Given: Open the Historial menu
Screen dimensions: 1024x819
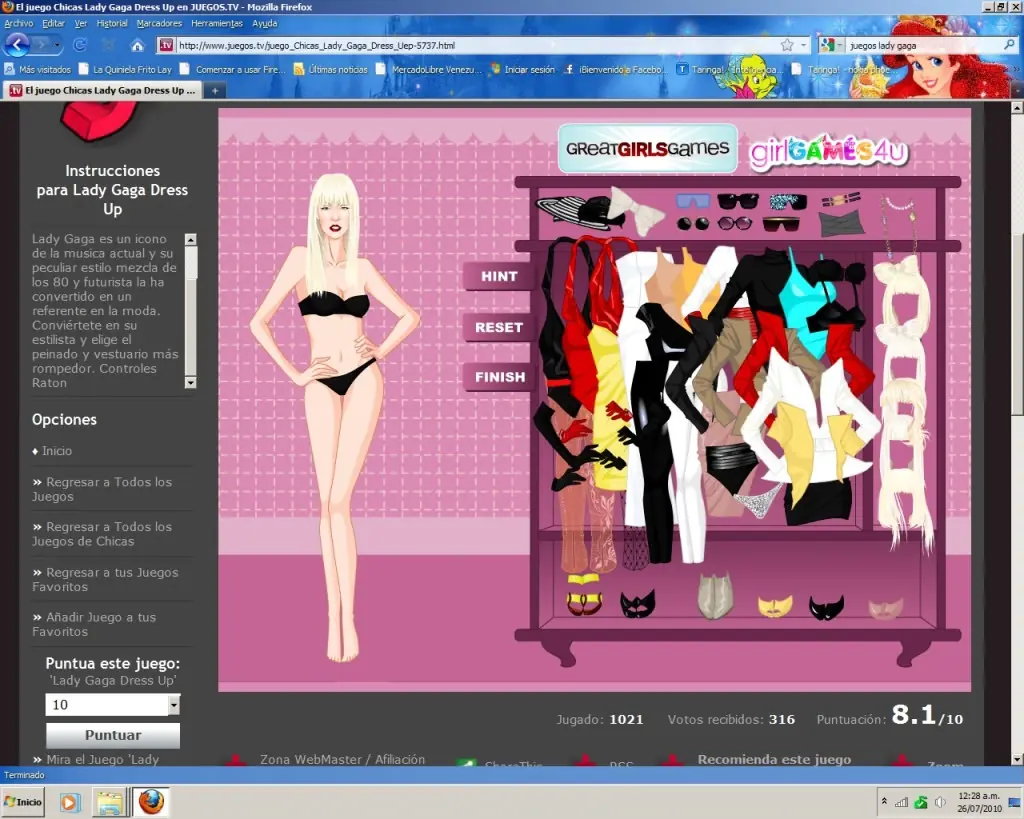Looking at the screenshot, I should (x=112, y=24).
